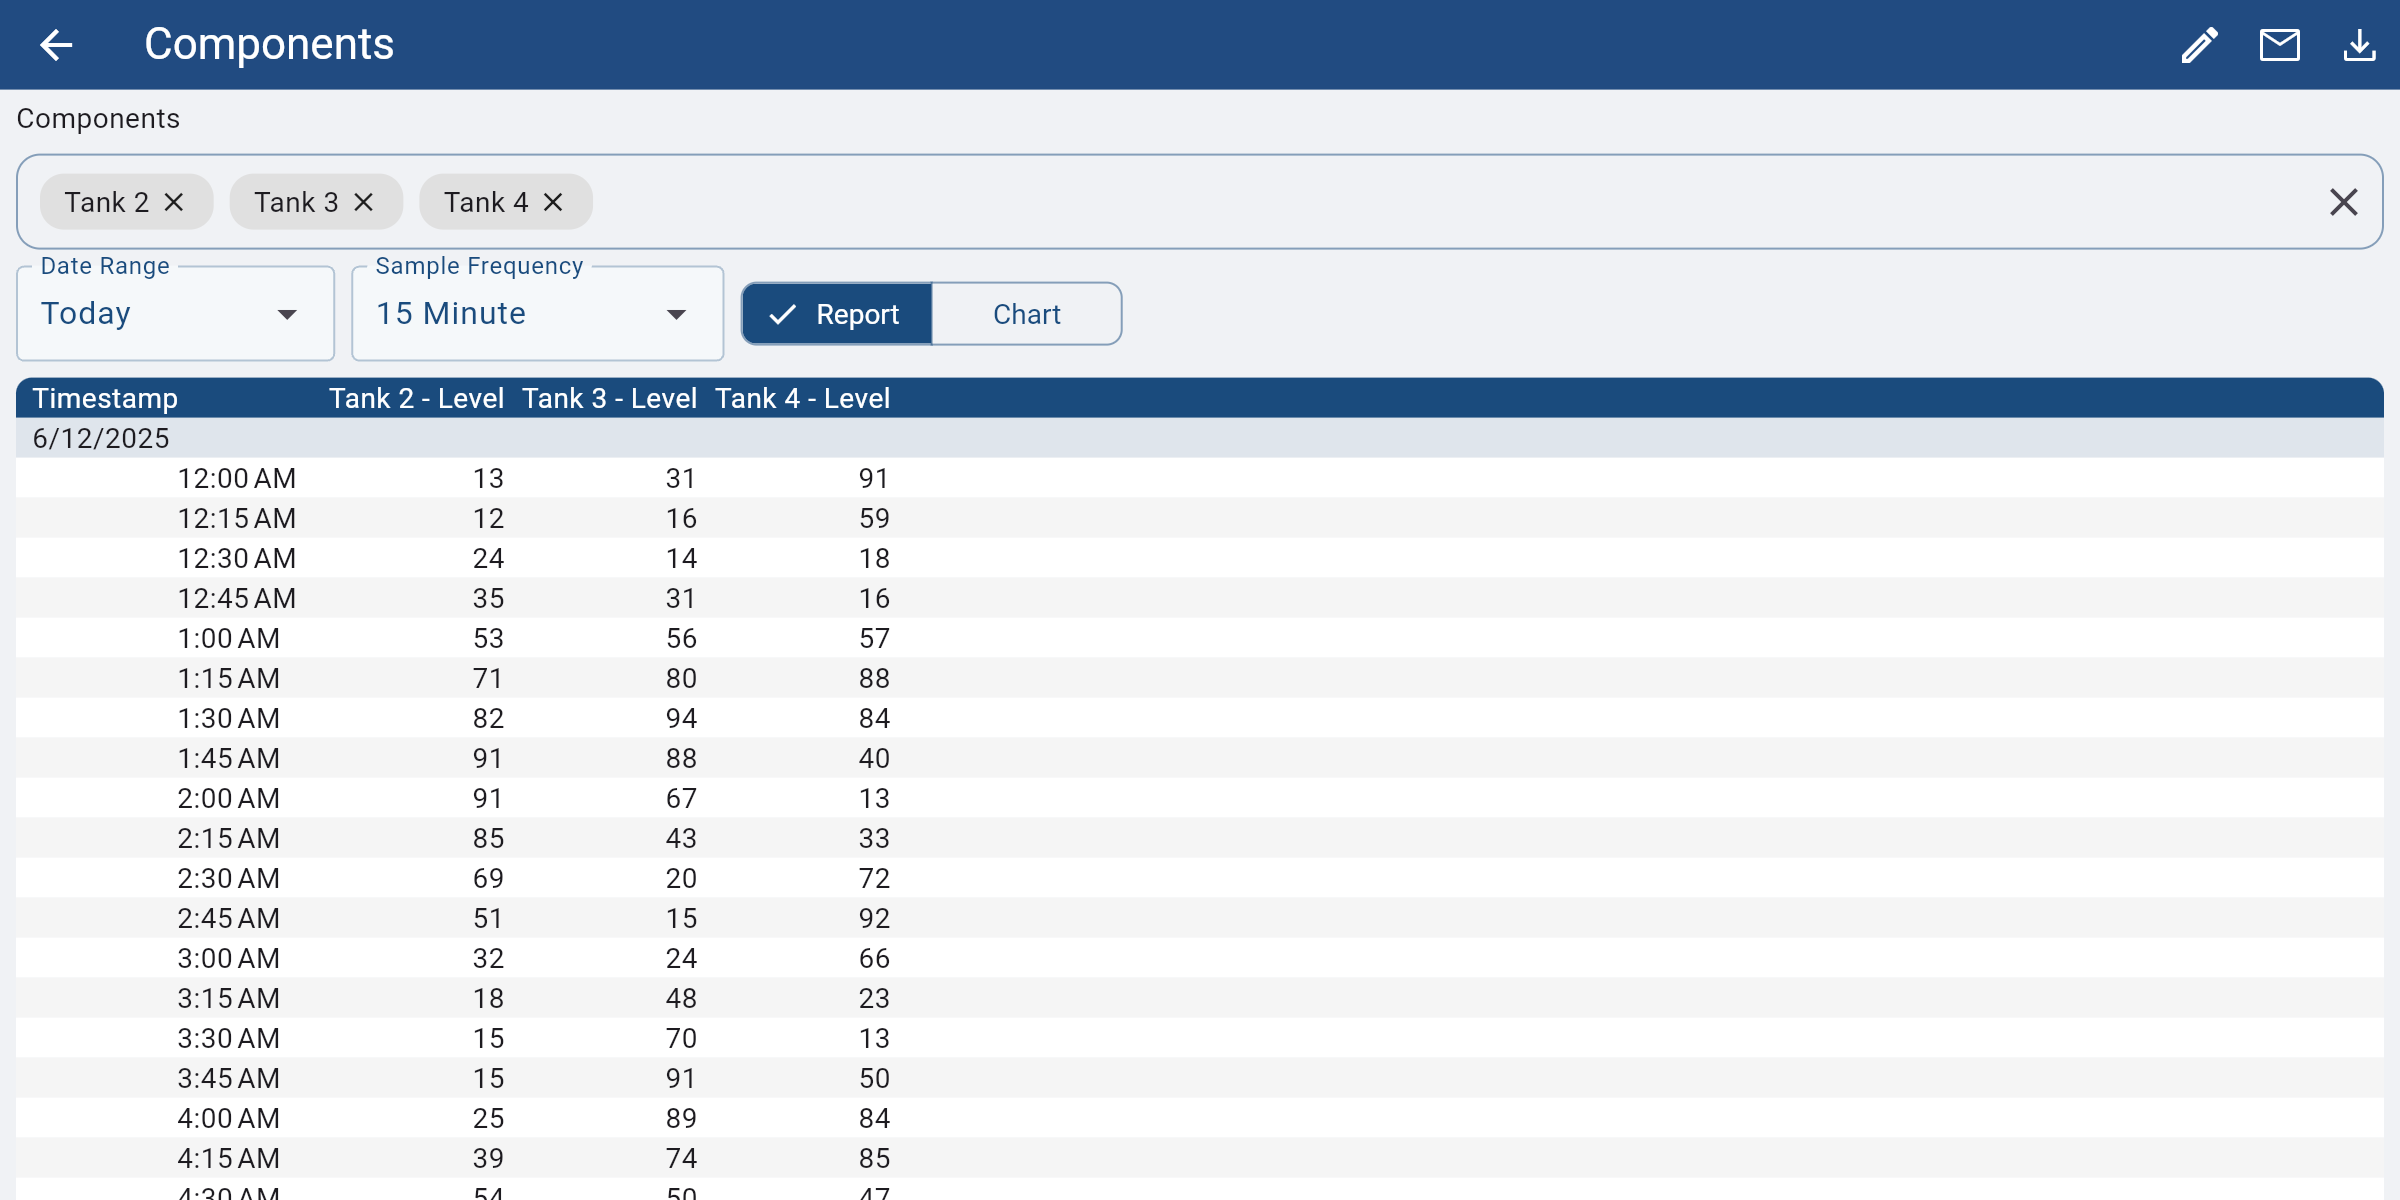Select Tank 4 value 59 at 12:15 AM
The image size is (2400, 1200).
(x=874, y=518)
